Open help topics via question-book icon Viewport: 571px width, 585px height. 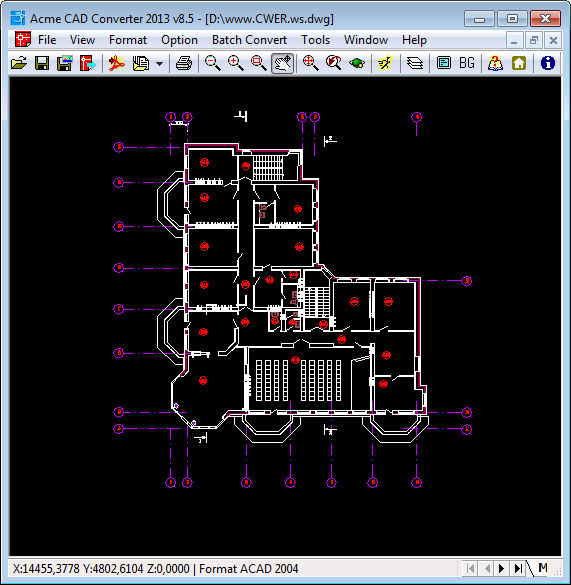tap(495, 63)
